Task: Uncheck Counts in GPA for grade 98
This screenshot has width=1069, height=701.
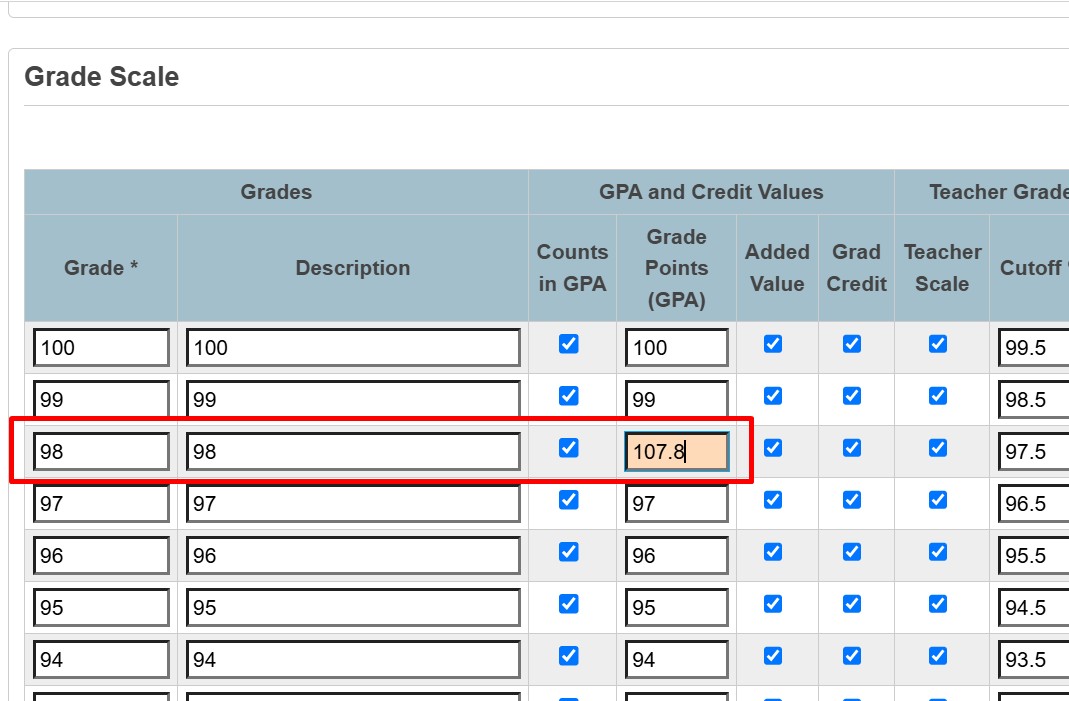Action: pyautogui.click(x=568, y=448)
